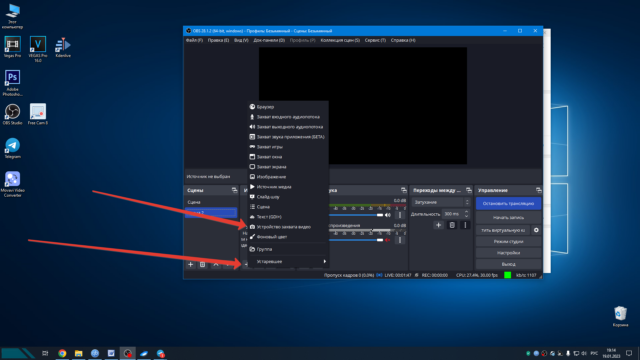The image size is (640, 360).
Task: Open transition properties three-dots button
Action: tap(465, 225)
